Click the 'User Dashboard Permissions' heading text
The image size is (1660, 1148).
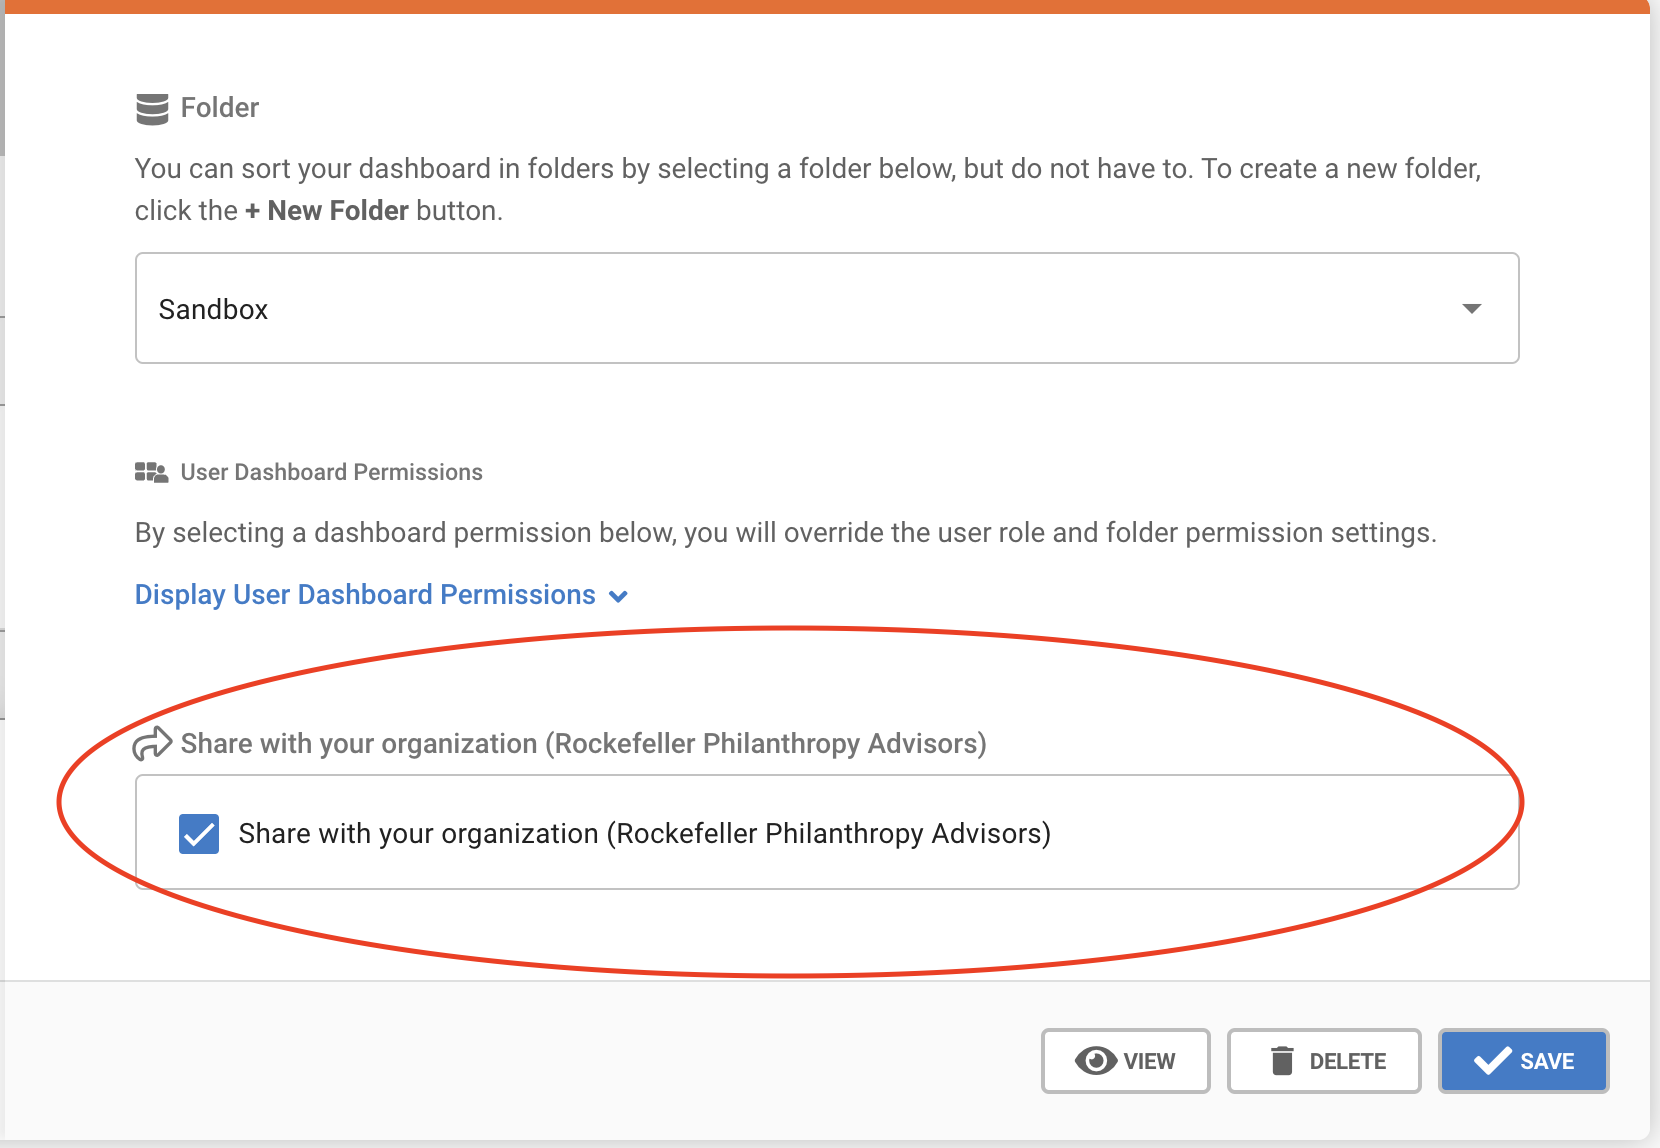tap(332, 472)
